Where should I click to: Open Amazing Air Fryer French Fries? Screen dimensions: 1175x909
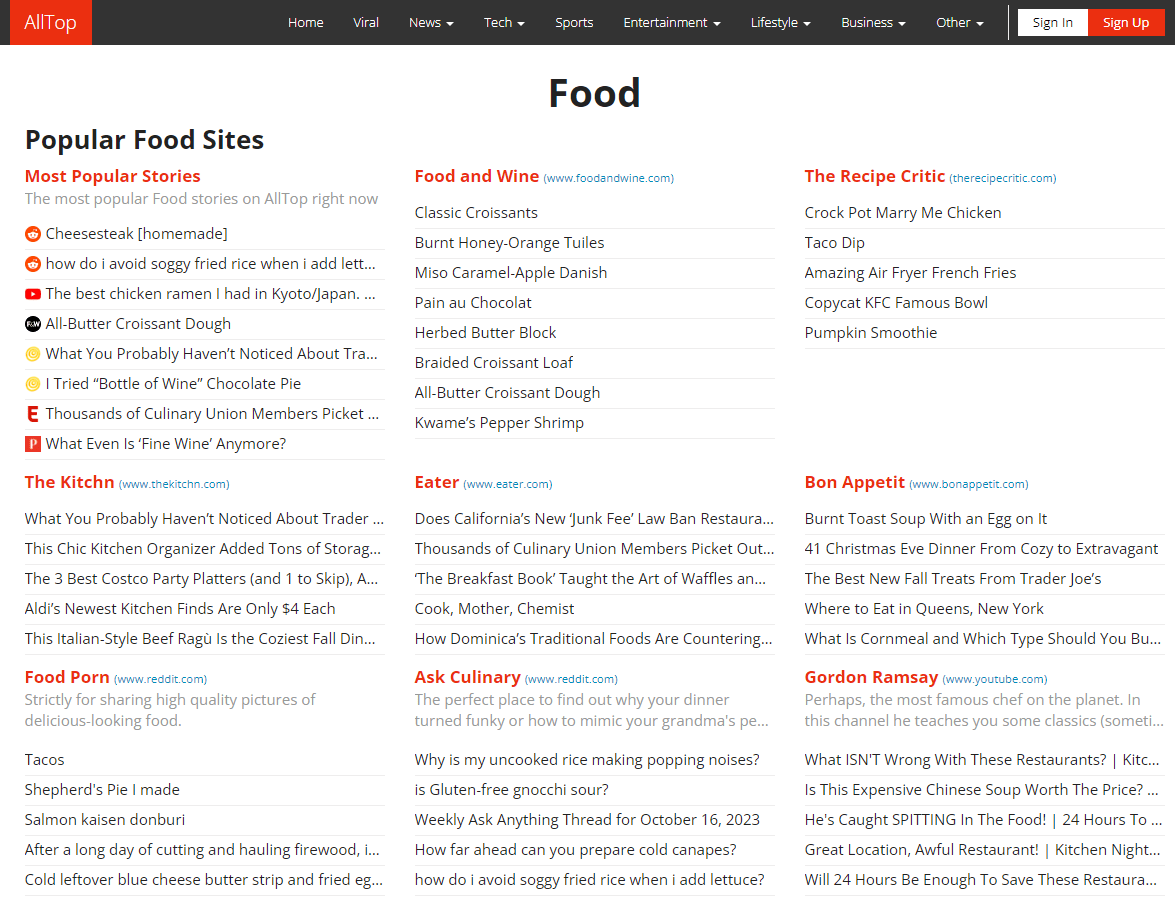tap(910, 273)
